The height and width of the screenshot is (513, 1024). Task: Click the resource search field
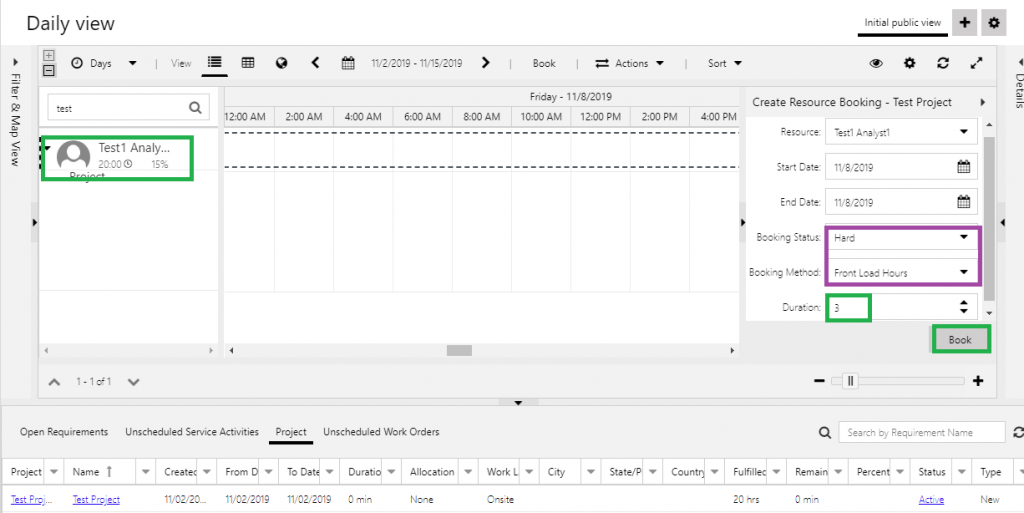(x=129, y=108)
